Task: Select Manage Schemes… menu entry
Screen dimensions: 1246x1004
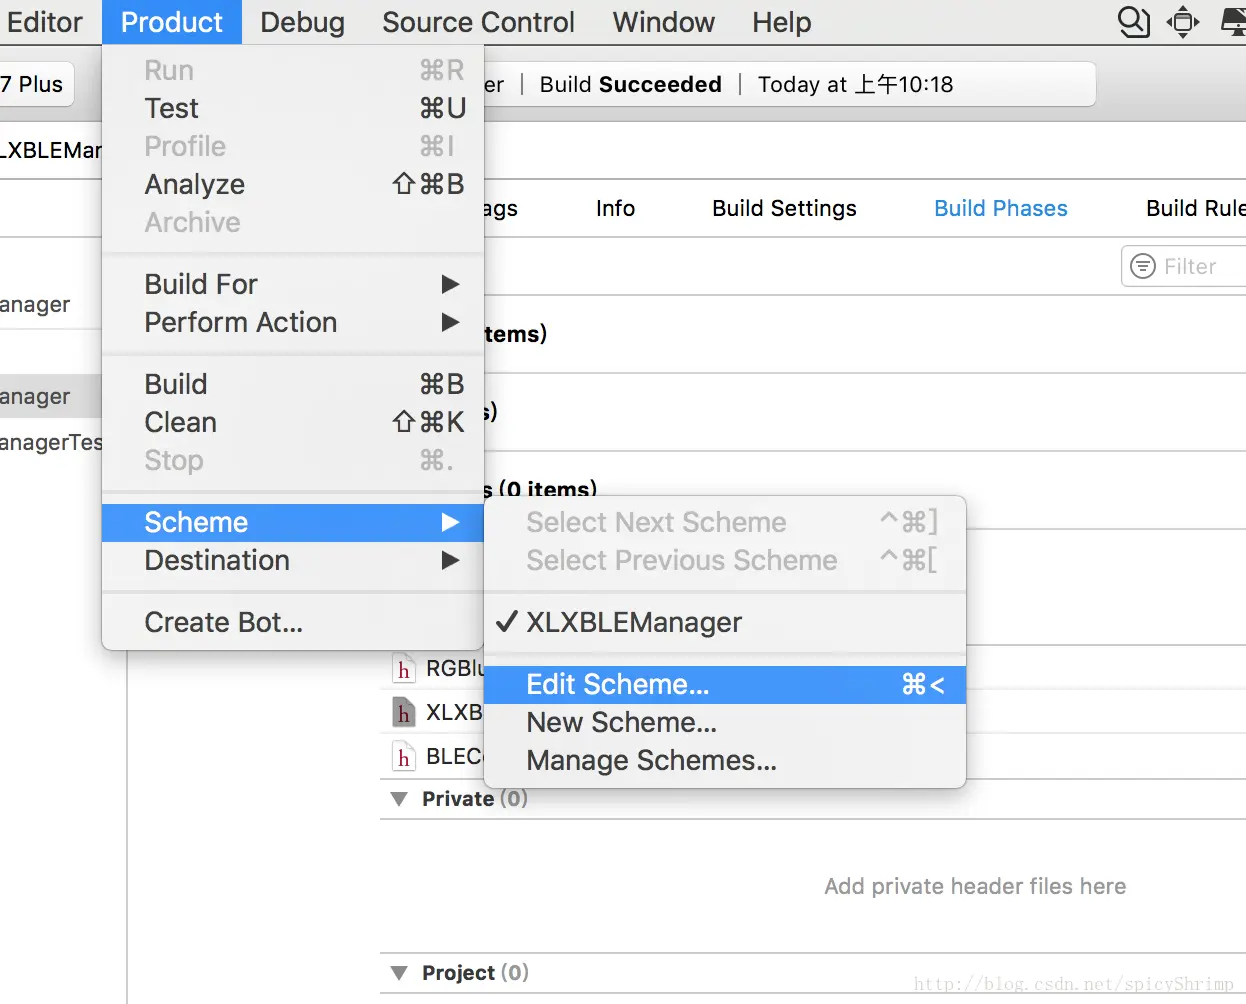Action: (651, 760)
